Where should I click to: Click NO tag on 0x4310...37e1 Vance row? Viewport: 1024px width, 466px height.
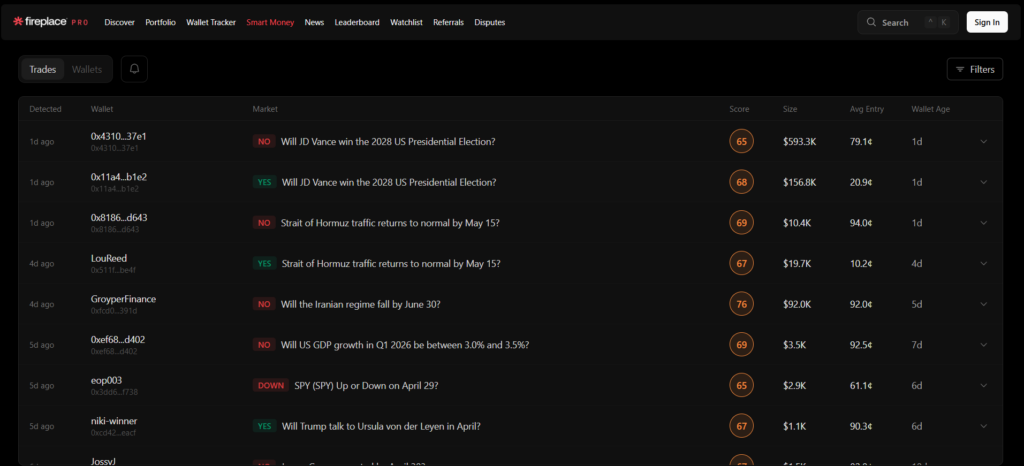(x=264, y=142)
